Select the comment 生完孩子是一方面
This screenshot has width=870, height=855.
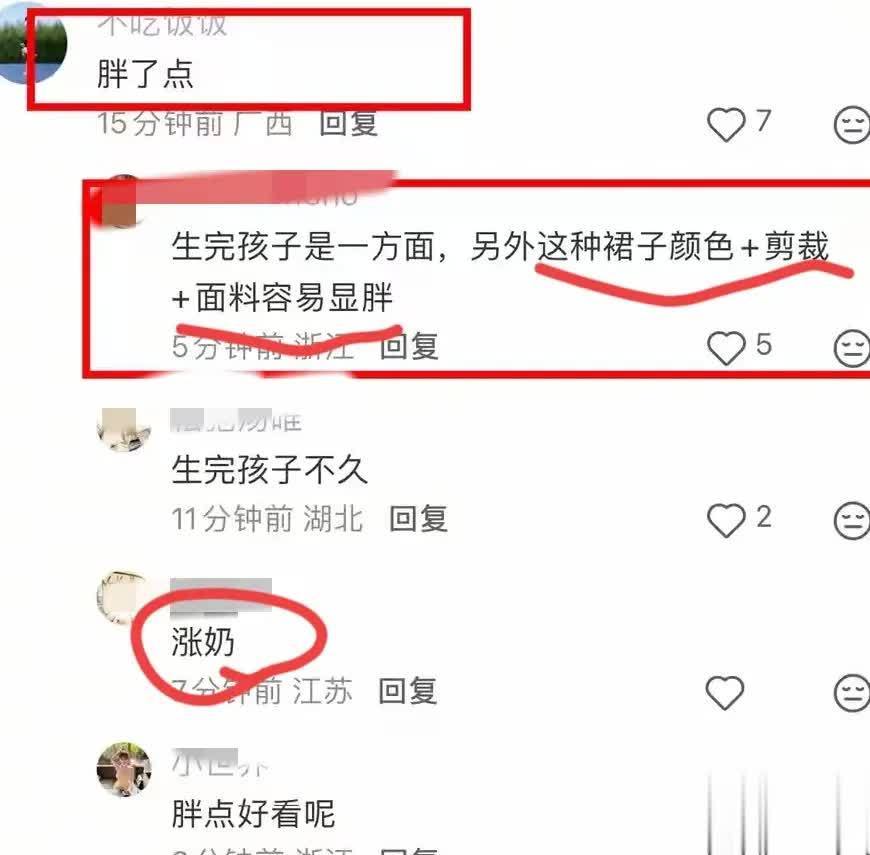pos(500,272)
